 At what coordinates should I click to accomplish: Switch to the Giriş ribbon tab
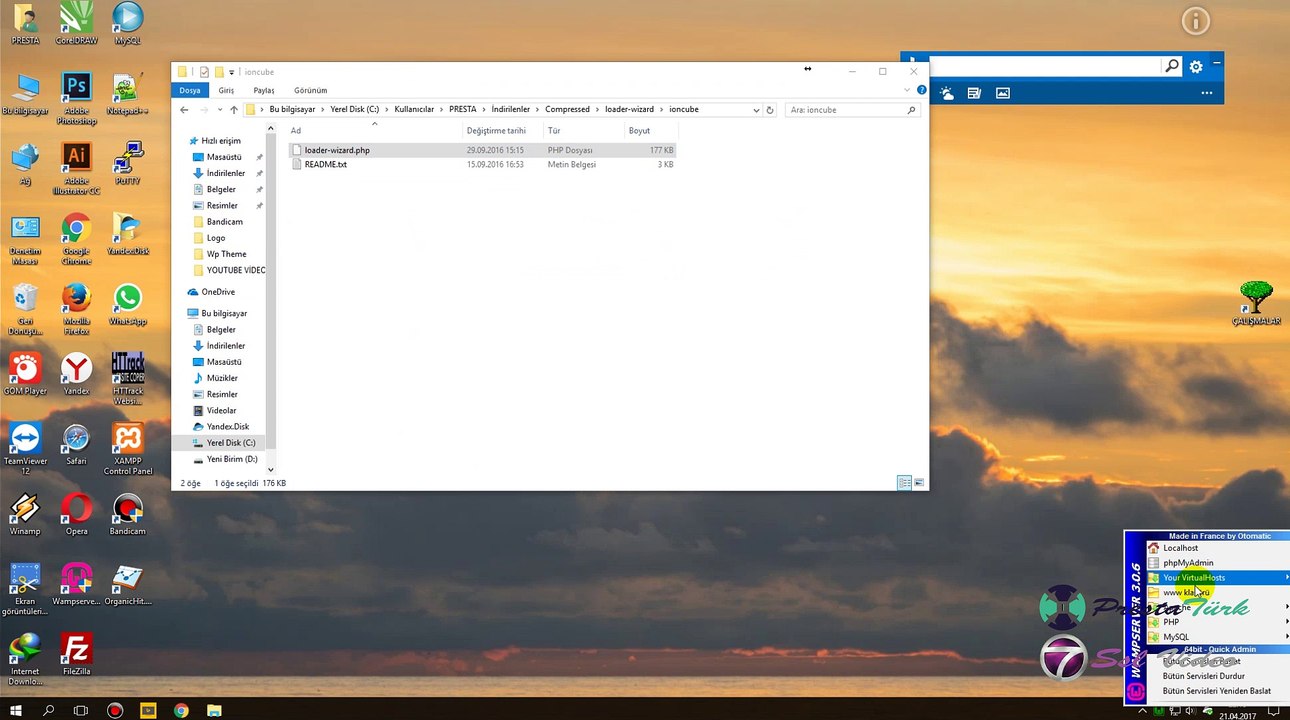coord(227,90)
